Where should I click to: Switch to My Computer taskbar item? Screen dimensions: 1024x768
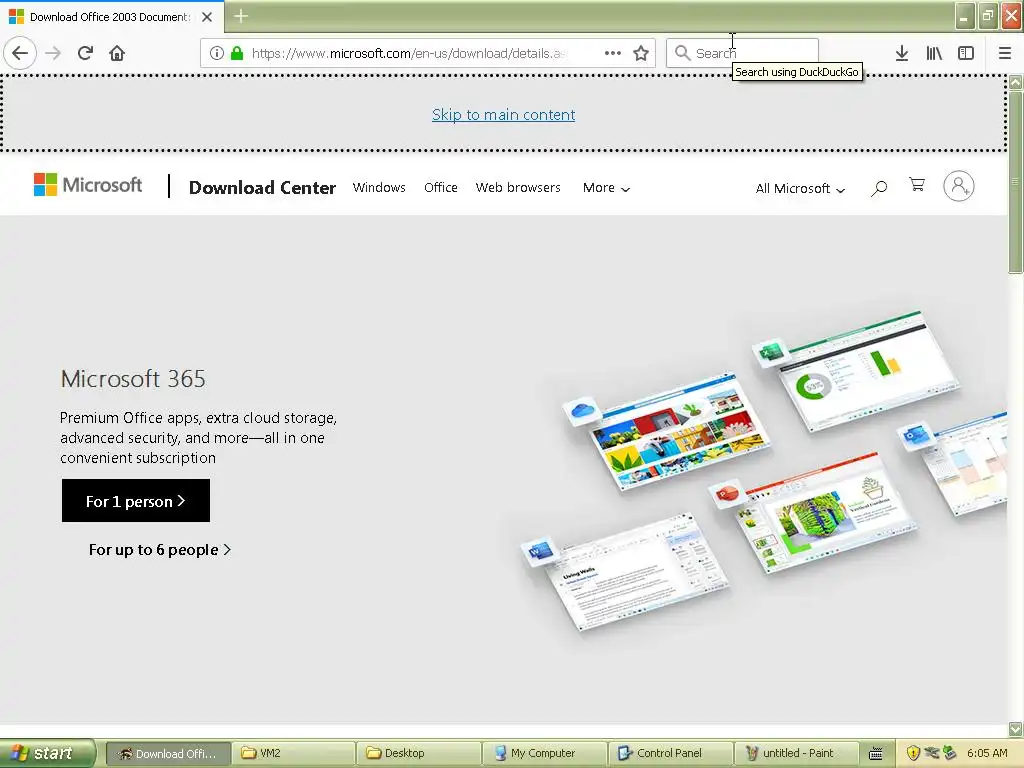tap(544, 754)
